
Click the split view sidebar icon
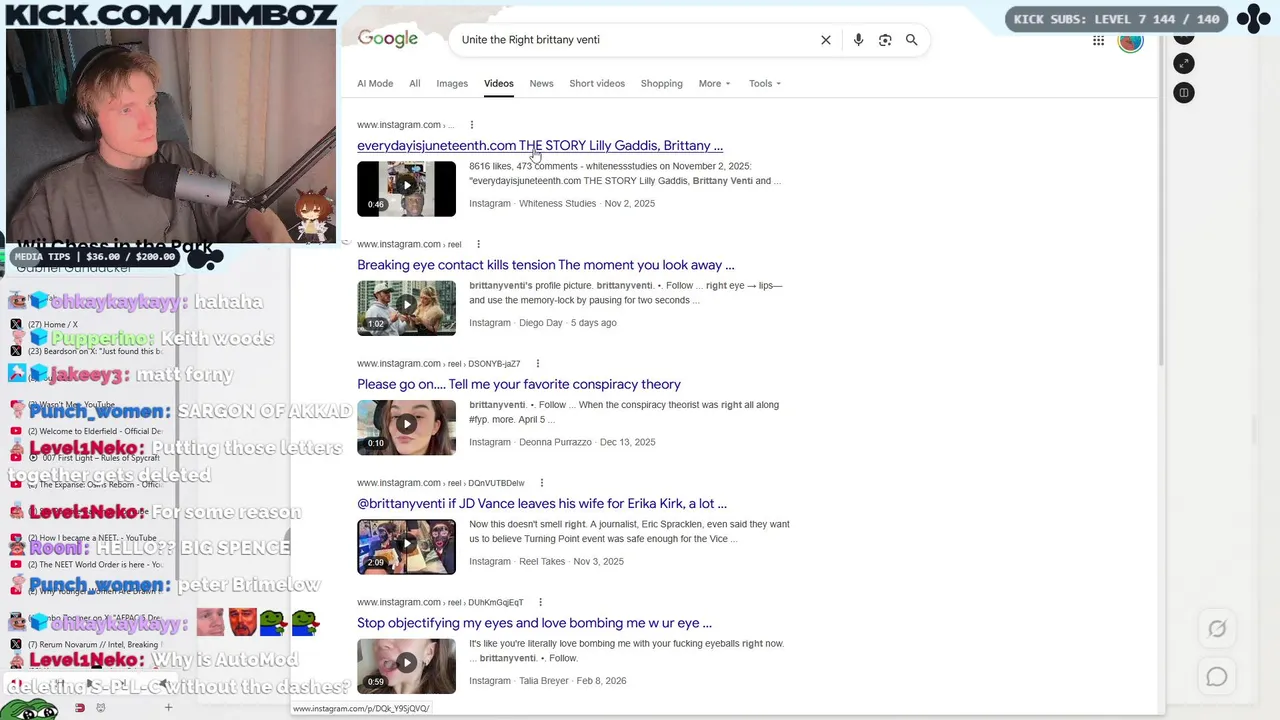click(x=1184, y=92)
